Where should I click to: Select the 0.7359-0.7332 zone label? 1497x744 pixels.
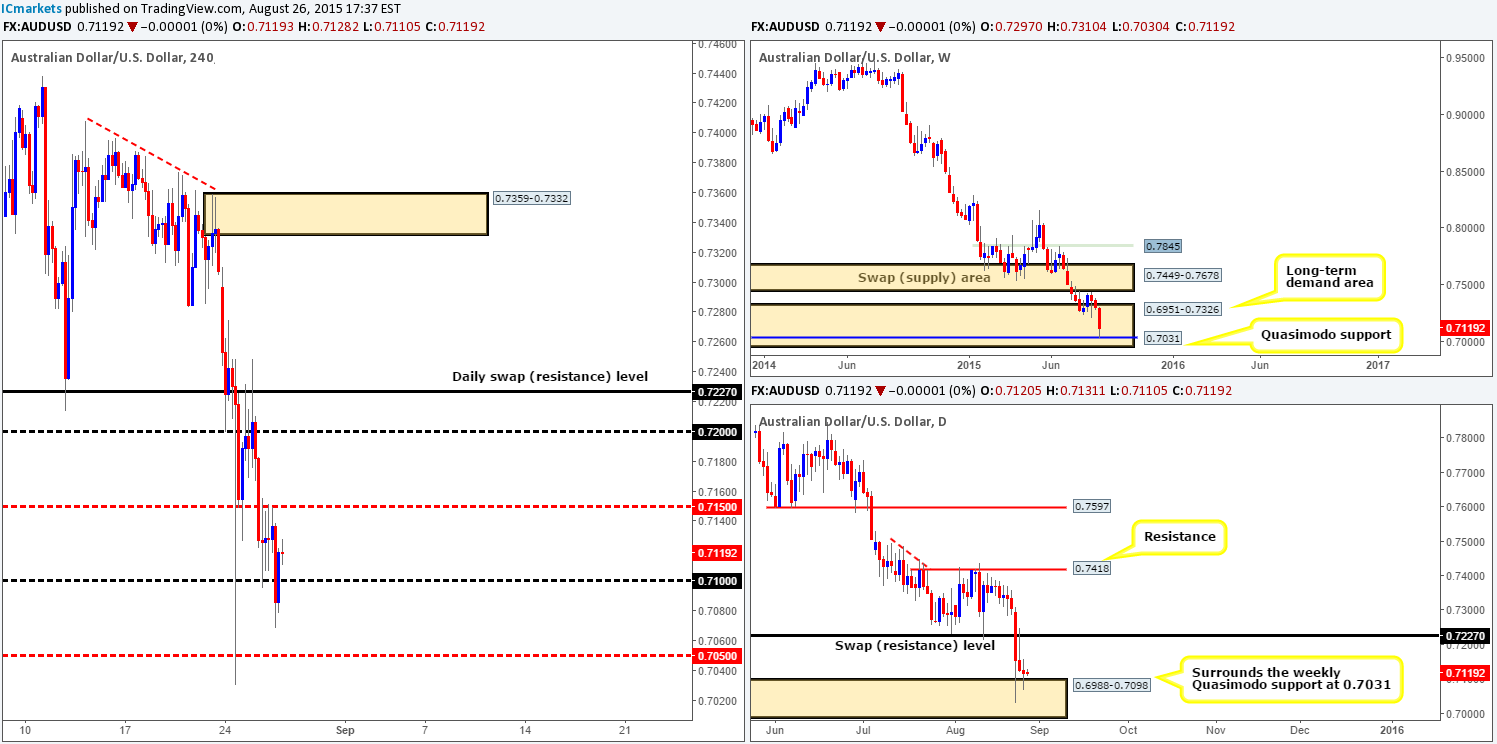534,200
